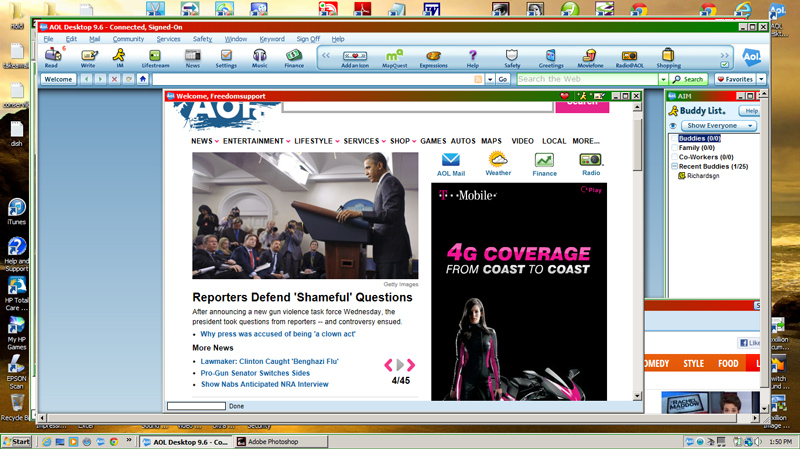Click the Stop loading X button
The image size is (800, 449).
114,79
